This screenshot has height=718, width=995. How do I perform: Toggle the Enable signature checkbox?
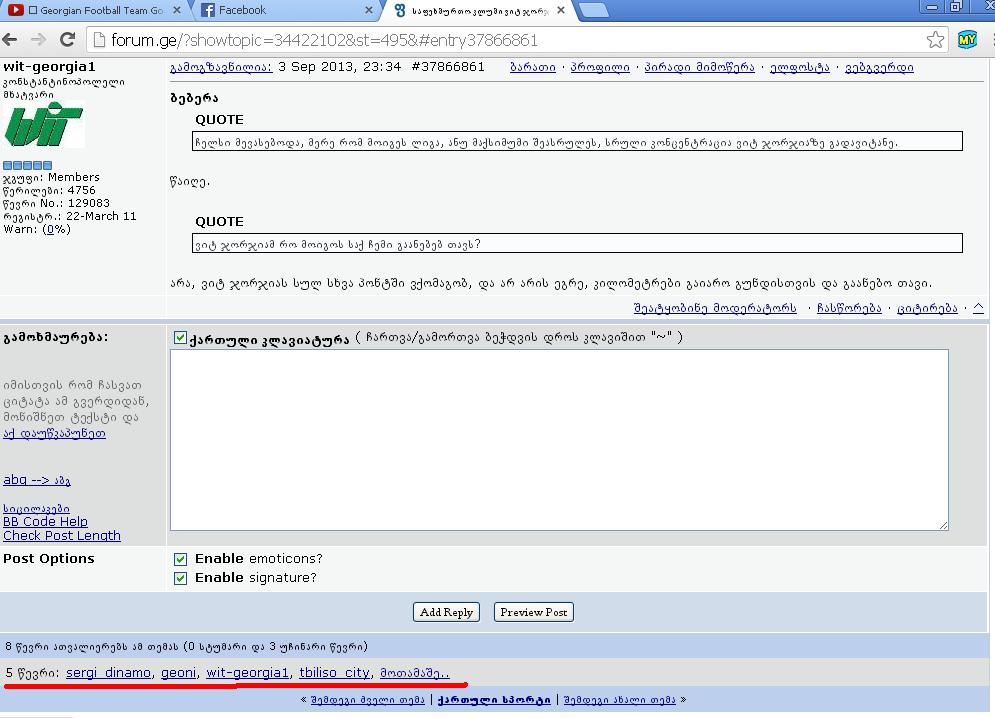(180, 578)
